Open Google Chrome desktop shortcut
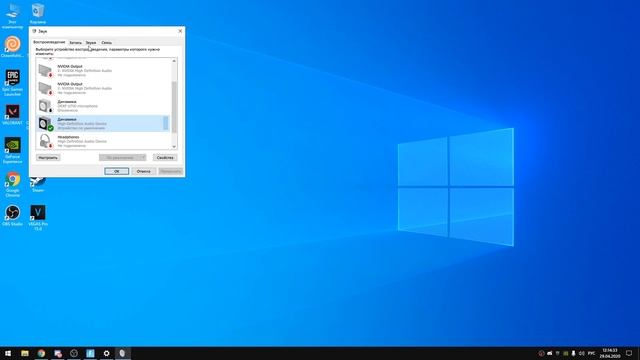 (12, 184)
